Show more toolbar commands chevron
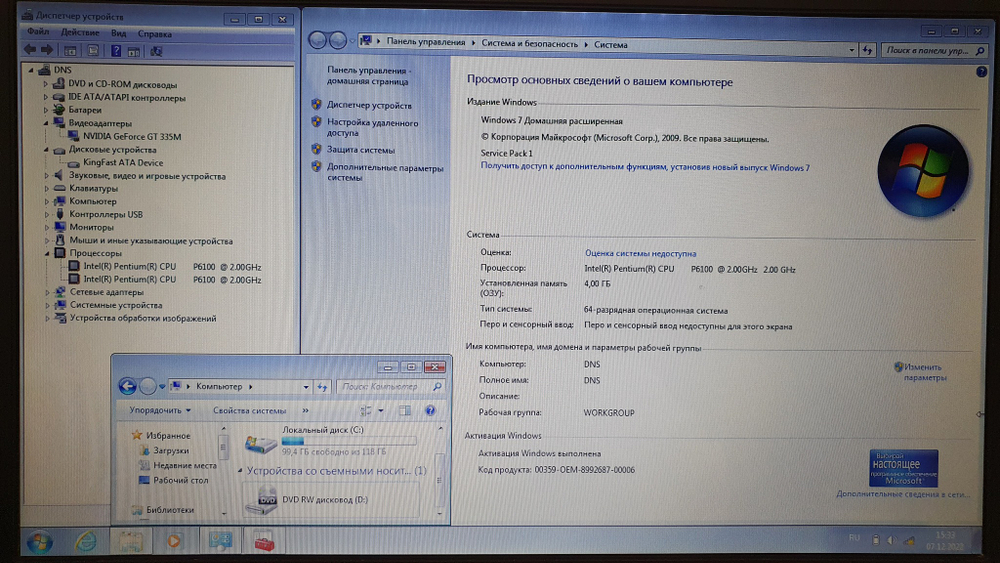The width and height of the screenshot is (1000, 563). pos(305,410)
